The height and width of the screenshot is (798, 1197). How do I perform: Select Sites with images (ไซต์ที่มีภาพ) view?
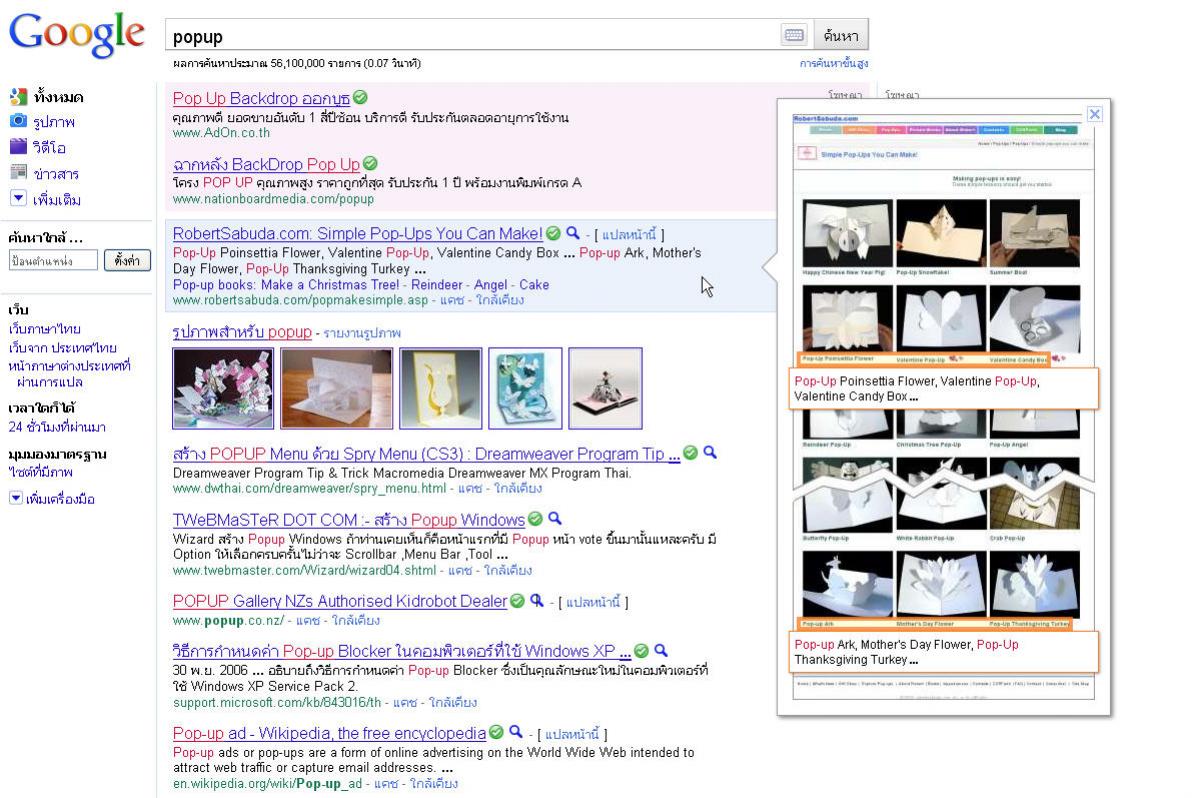tap(40, 472)
